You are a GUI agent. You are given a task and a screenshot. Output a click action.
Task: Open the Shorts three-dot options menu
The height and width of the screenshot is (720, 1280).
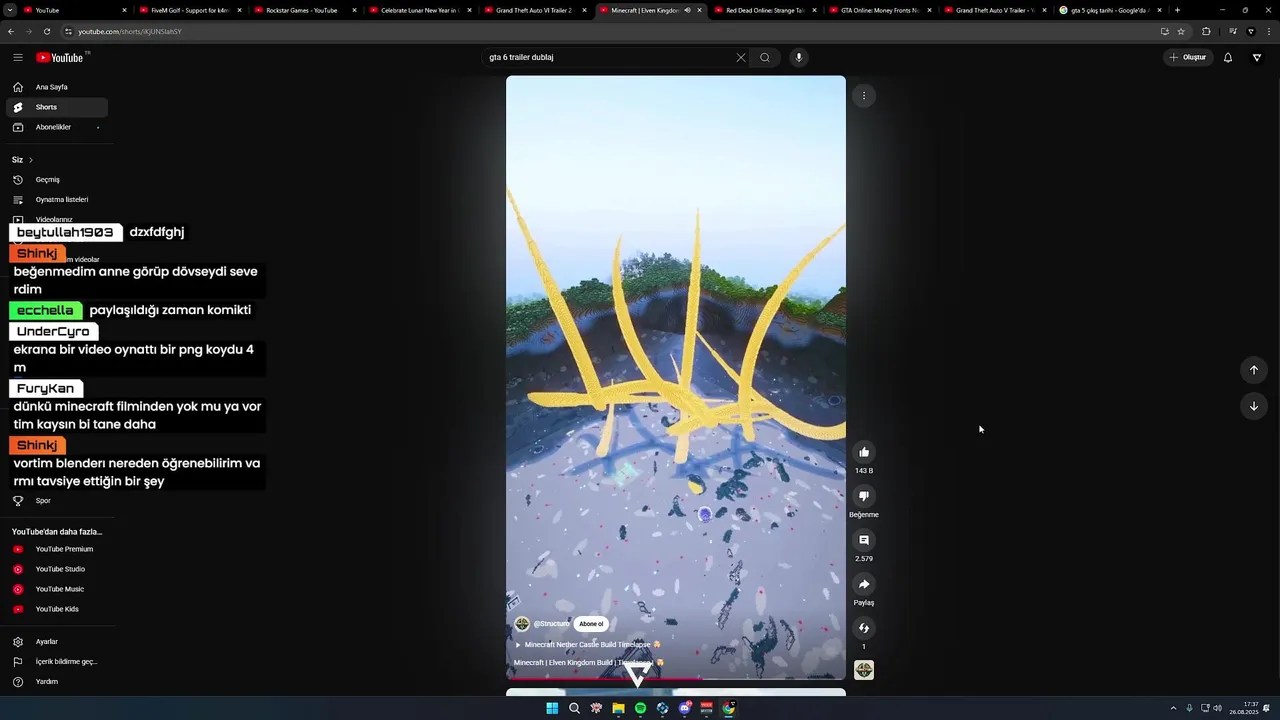tap(864, 96)
